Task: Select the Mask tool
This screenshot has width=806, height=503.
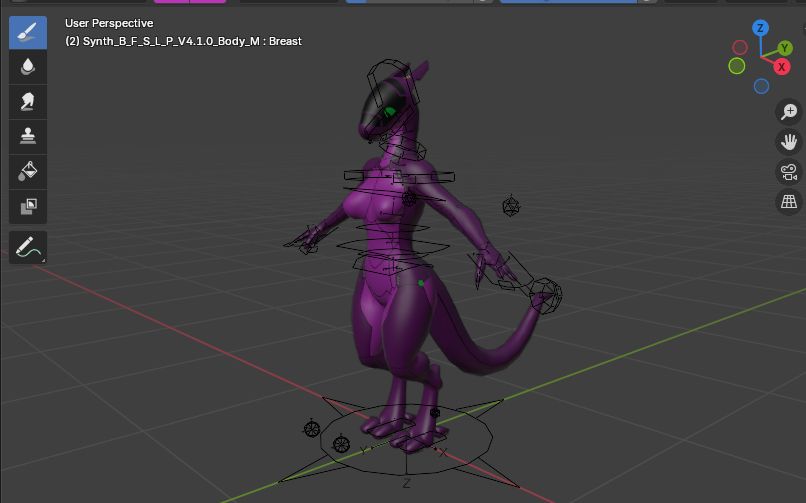Action: pyautogui.click(x=28, y=207)
